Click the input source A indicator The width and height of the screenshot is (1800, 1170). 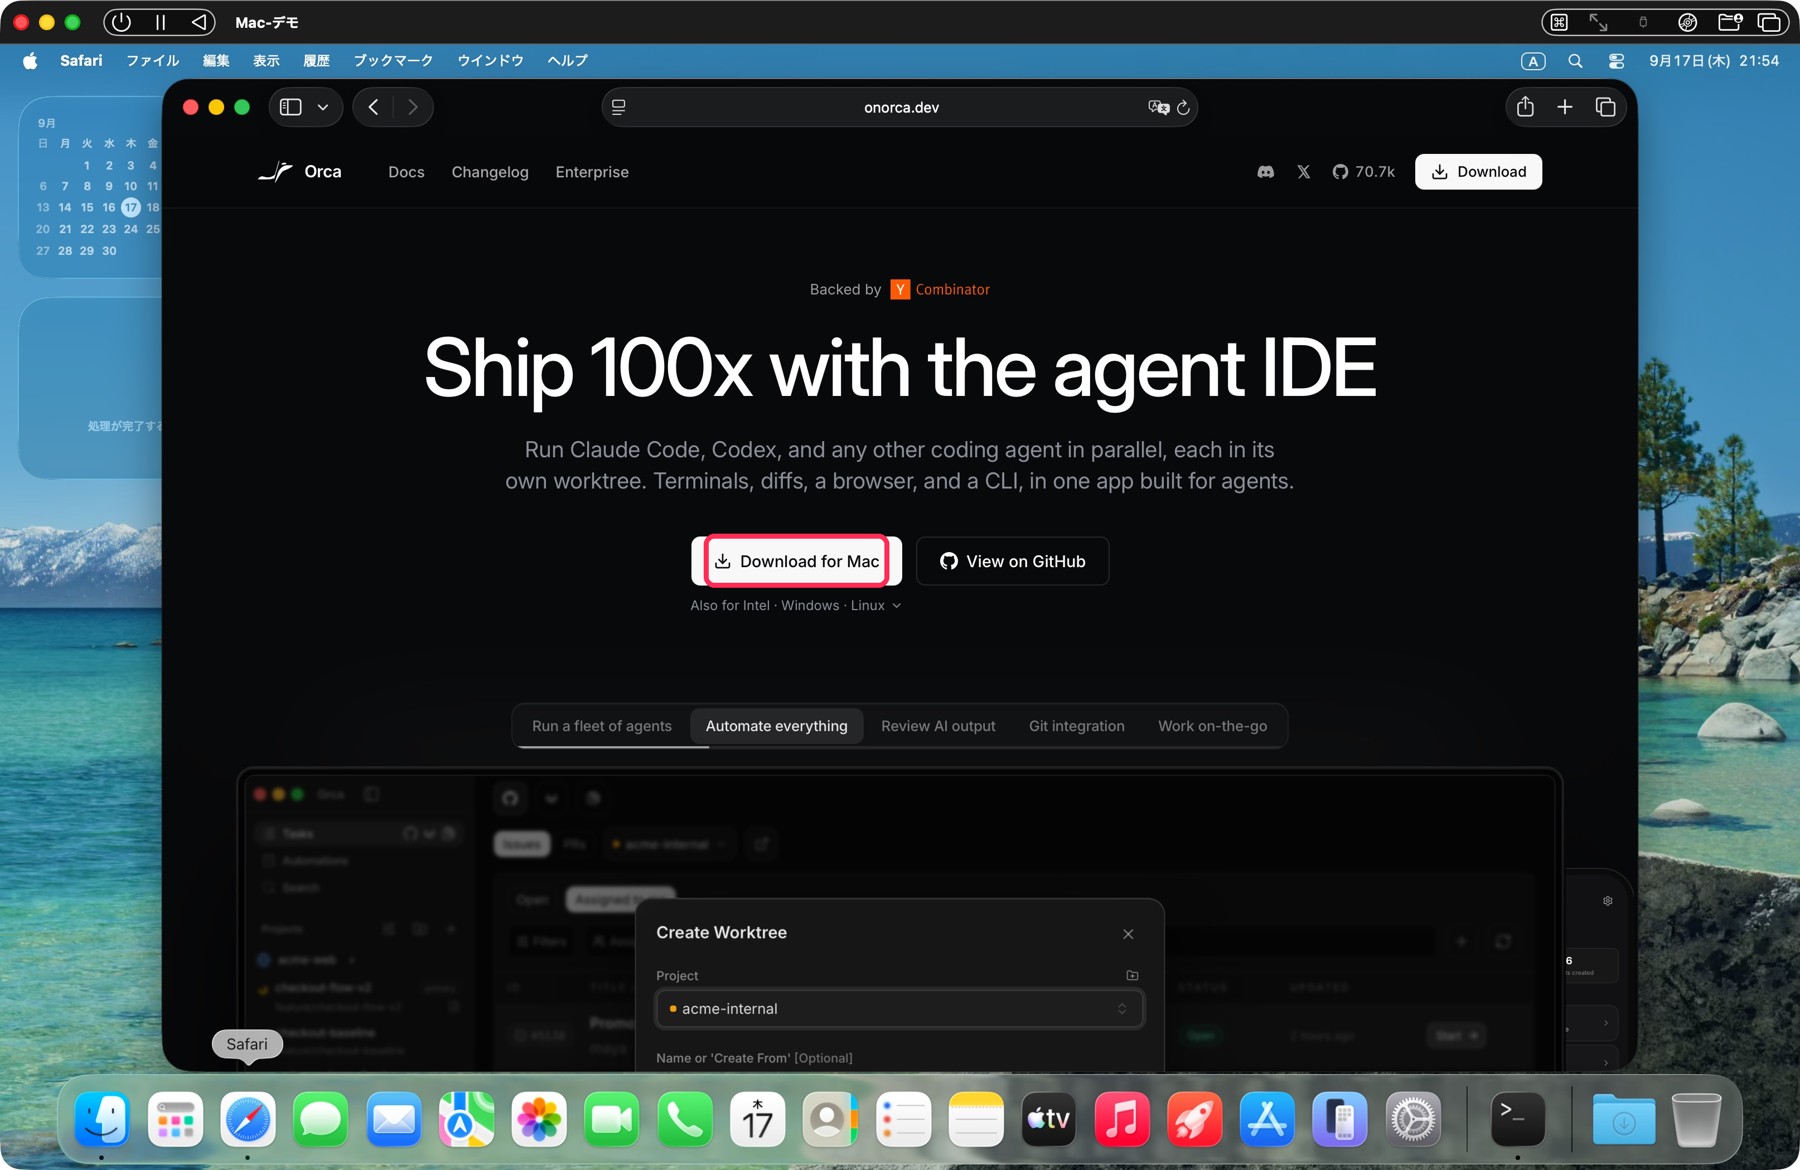(1533, 61)
